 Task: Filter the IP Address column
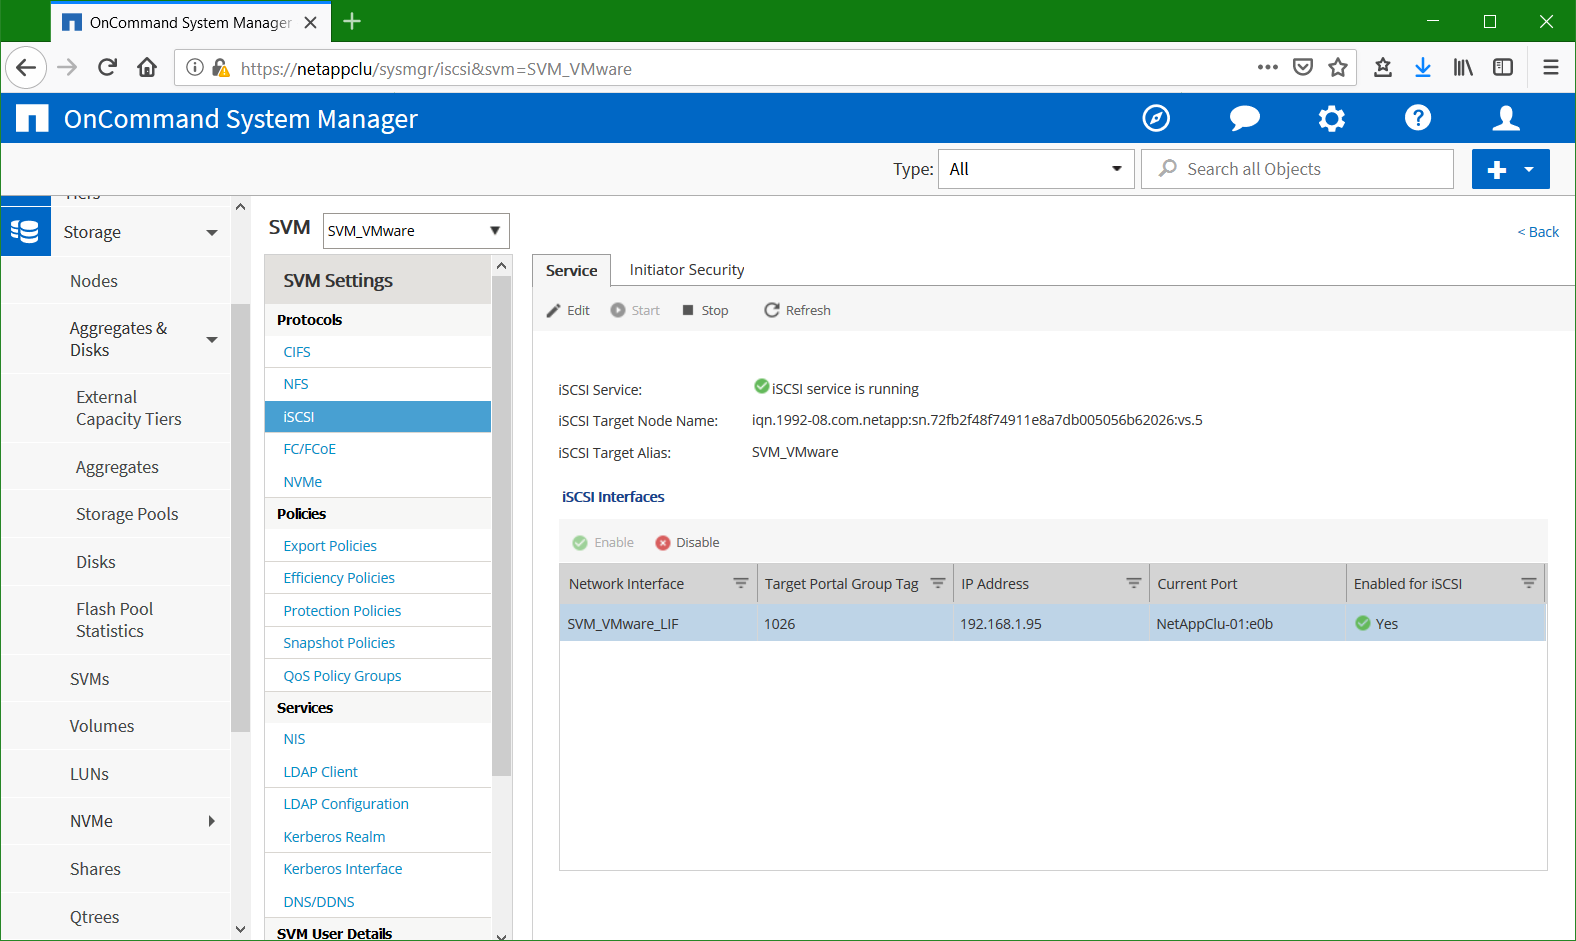click(x=1133, y=583)
